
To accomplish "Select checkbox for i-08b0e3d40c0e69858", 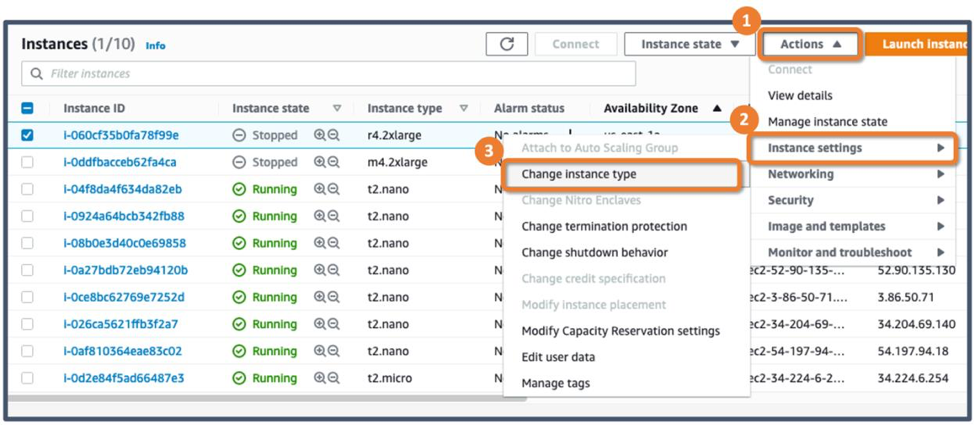I will tap(27, 243).
